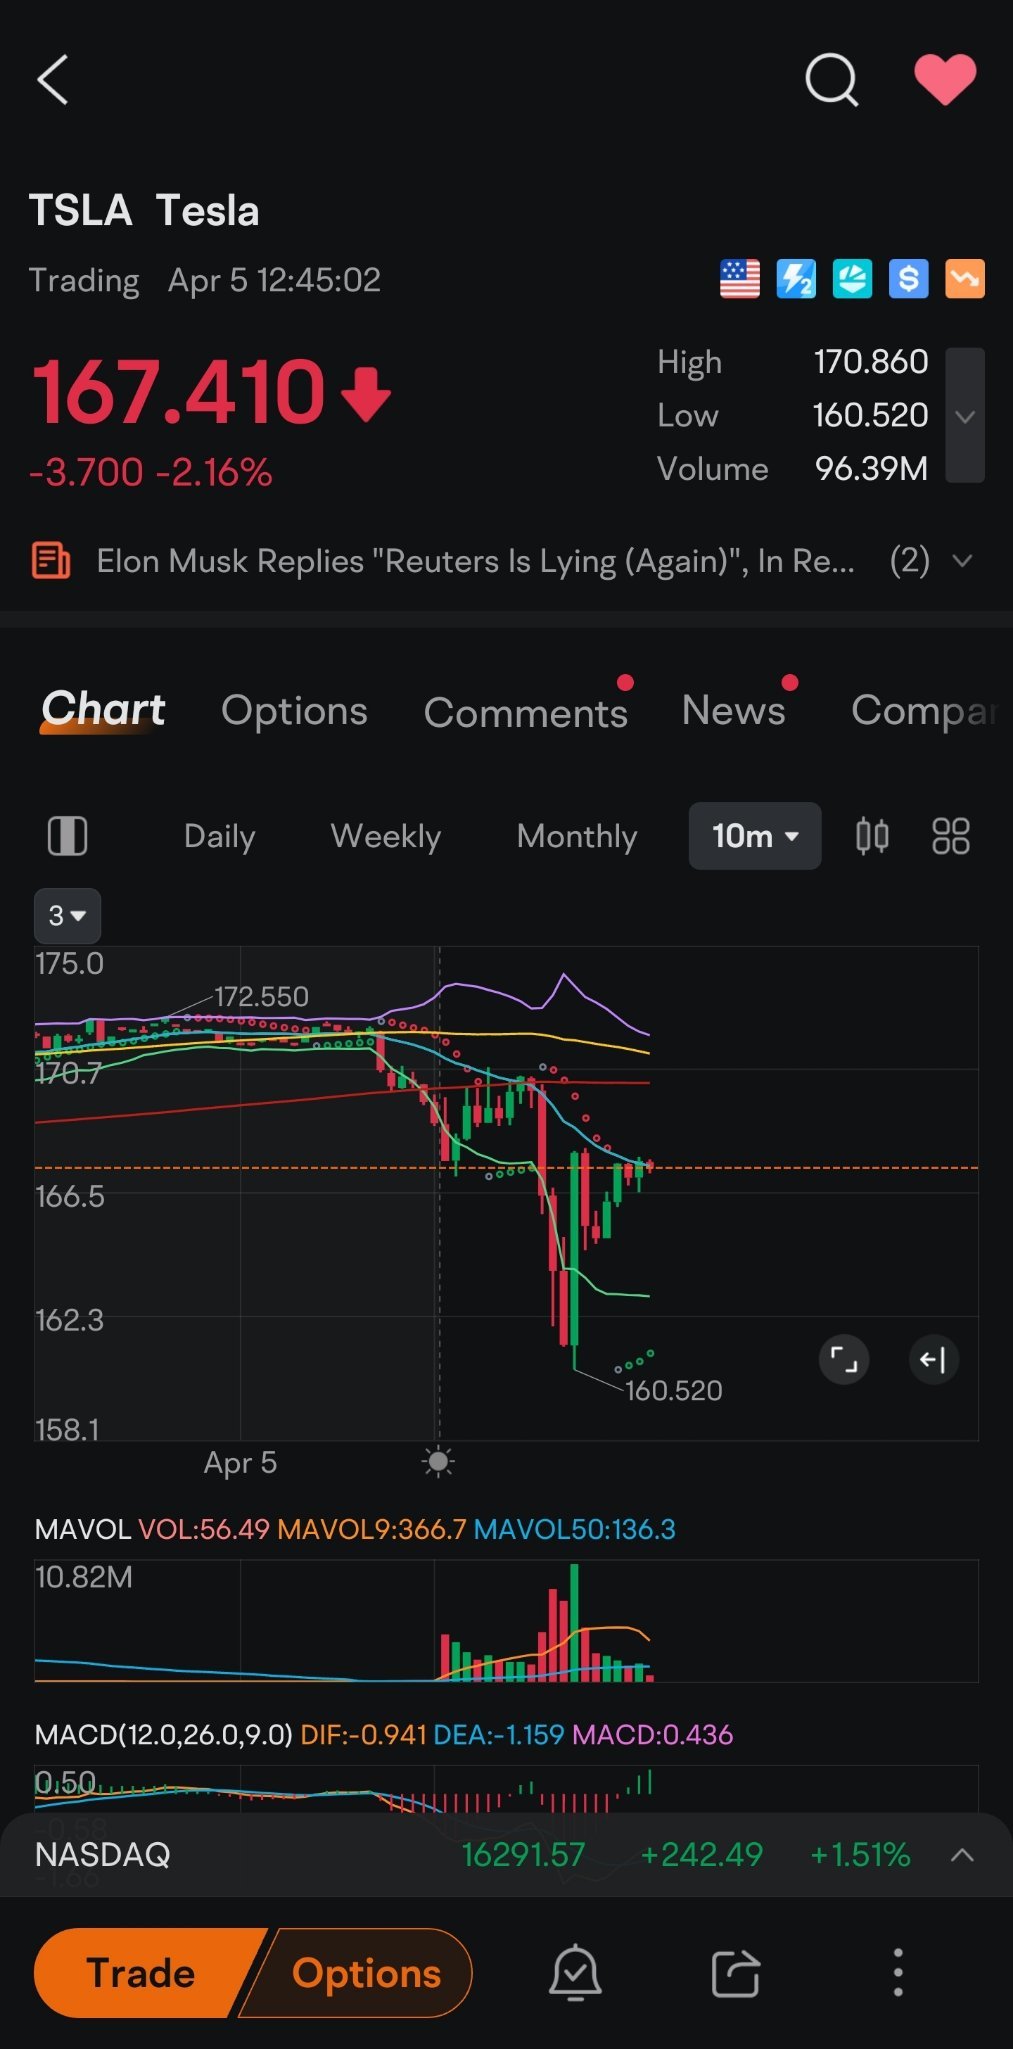Image resolution: width=1013 pixels, height=2049 pixels.
Task: Open the Comments tab
Action: pos(526,712)
